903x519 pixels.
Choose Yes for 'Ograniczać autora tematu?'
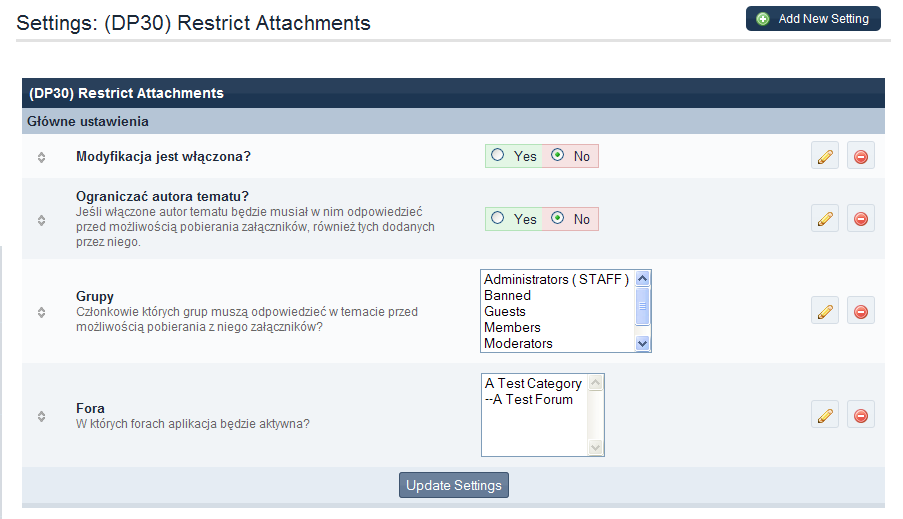(x=498, y=218)
